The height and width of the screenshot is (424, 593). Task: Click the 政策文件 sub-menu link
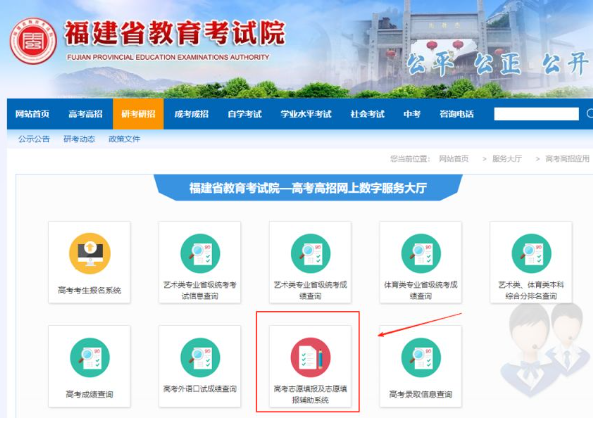[x=124, y=139]
